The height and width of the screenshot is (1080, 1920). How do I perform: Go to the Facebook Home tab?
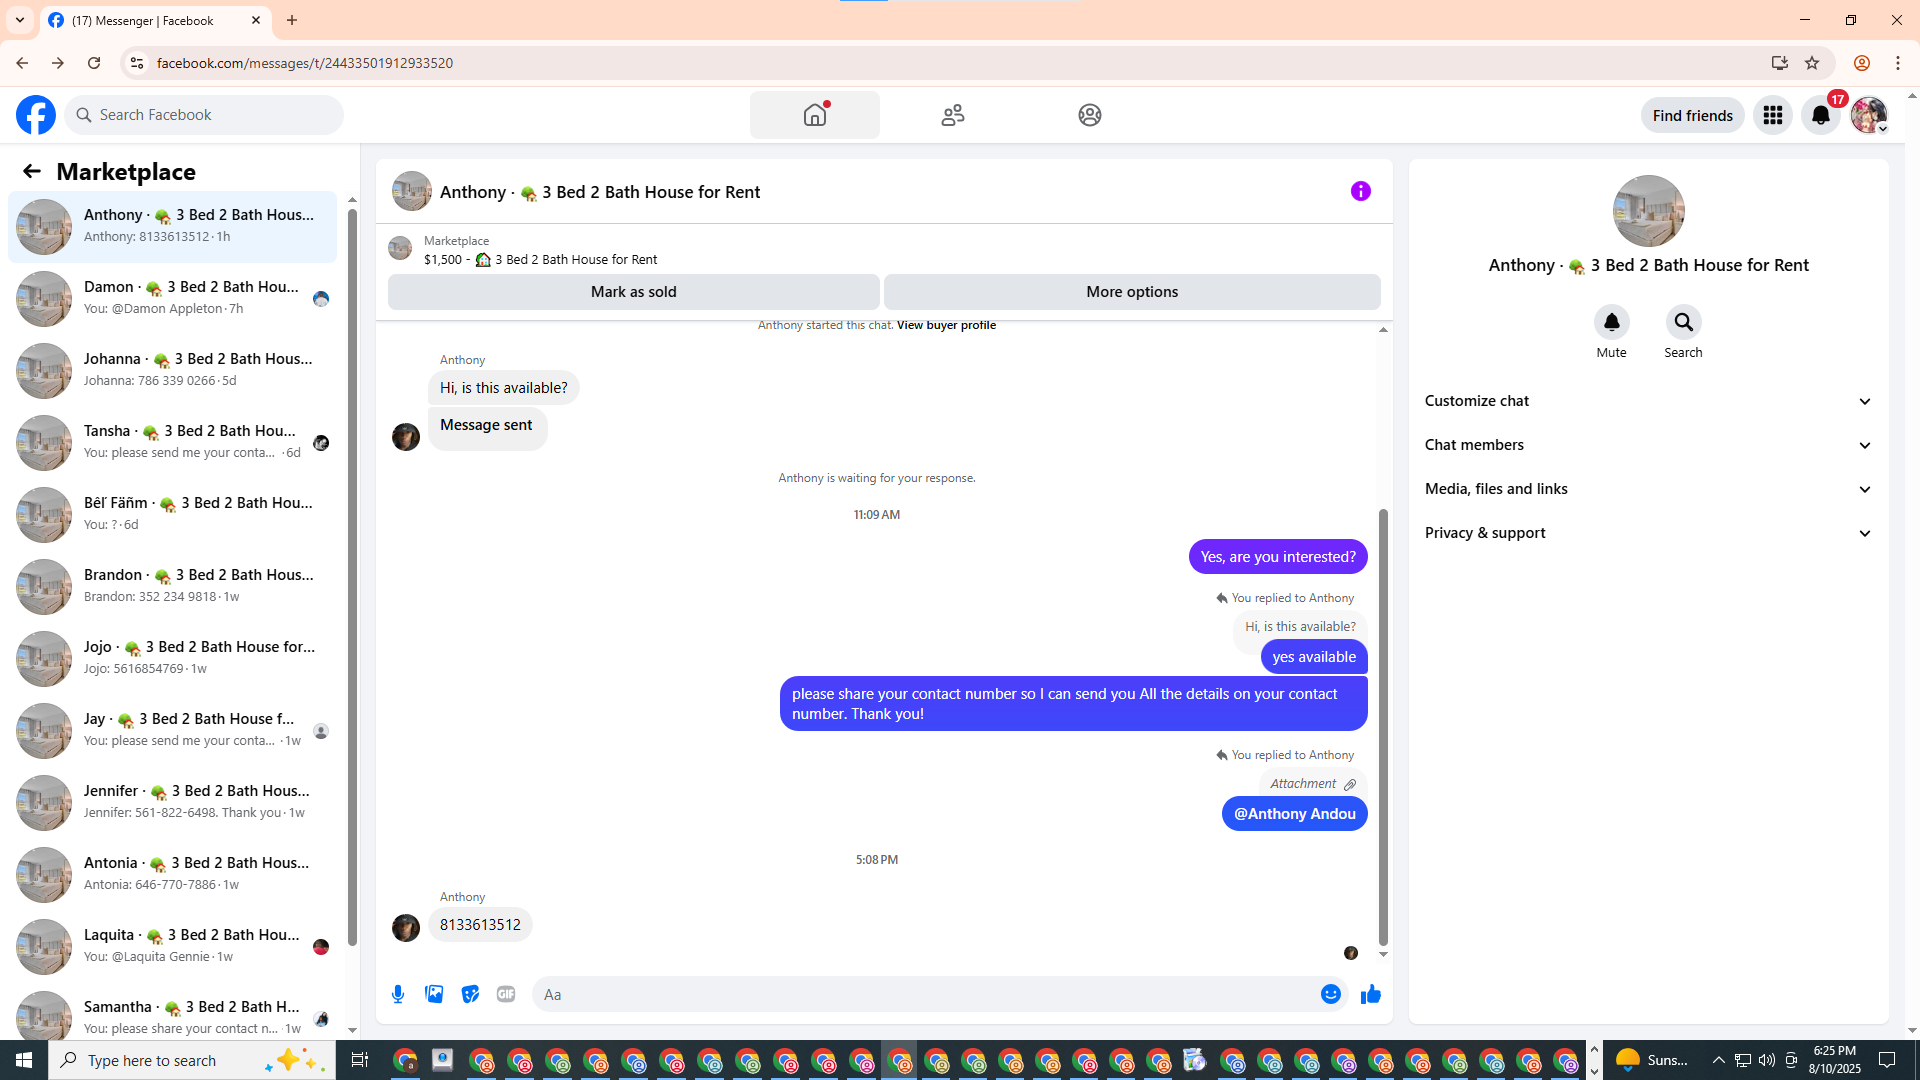[x=814, y=115]
